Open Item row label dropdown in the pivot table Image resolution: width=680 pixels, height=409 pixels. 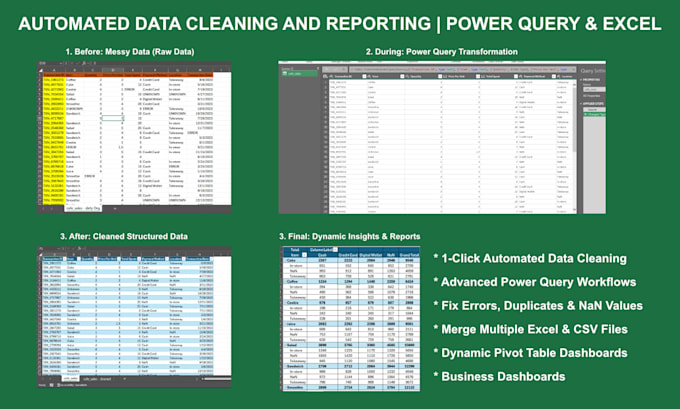pyautogui.click(x=304, y=255)
